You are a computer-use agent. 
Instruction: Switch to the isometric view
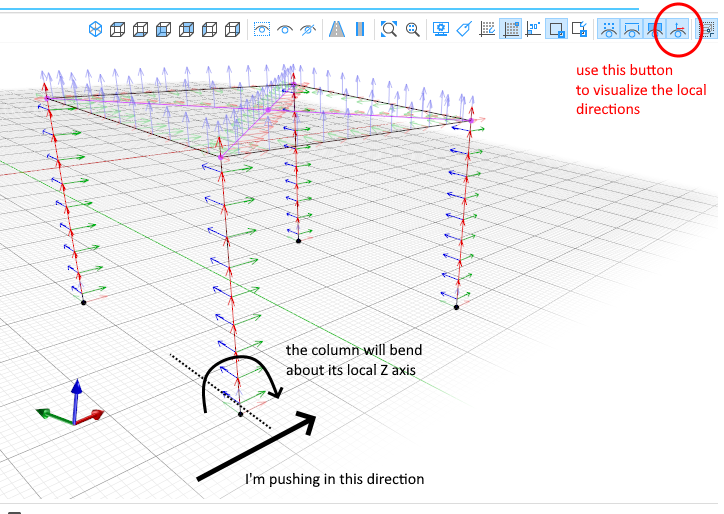pos(95,30)
